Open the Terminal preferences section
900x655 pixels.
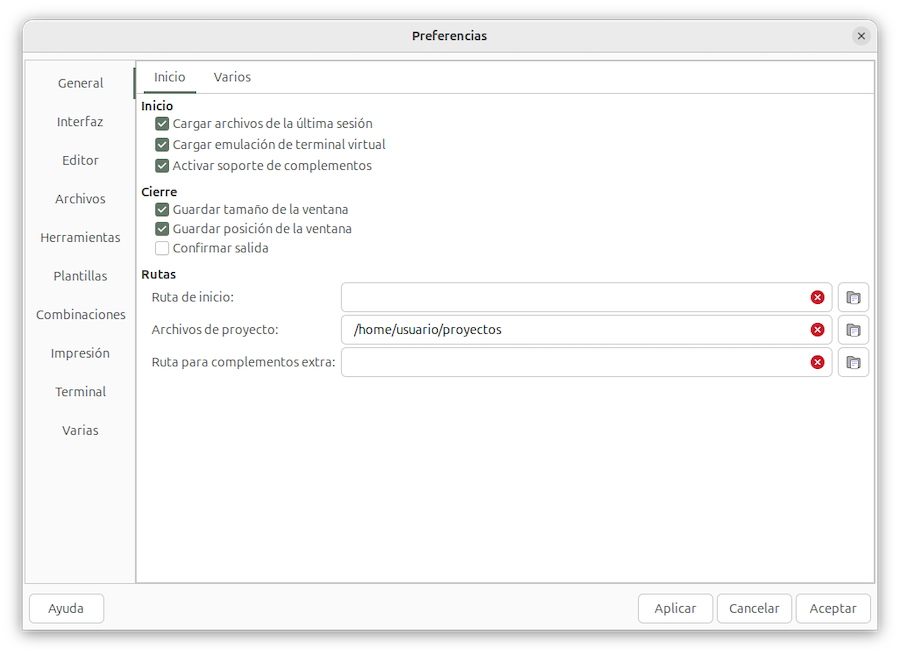tap(80, 392)
